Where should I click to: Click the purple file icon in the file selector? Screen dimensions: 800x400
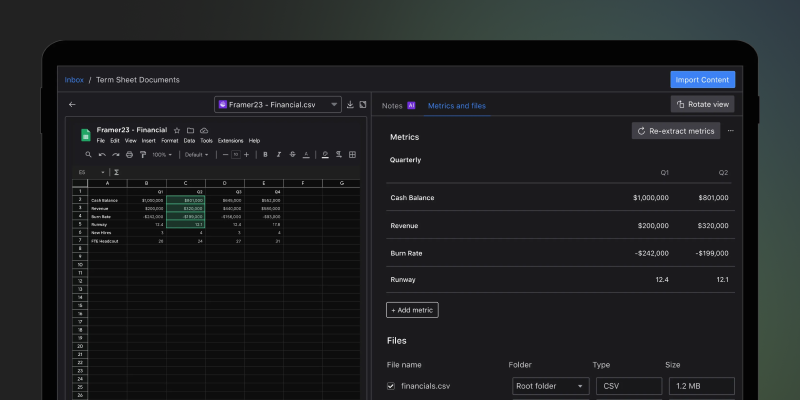click(x=222, y=105)
